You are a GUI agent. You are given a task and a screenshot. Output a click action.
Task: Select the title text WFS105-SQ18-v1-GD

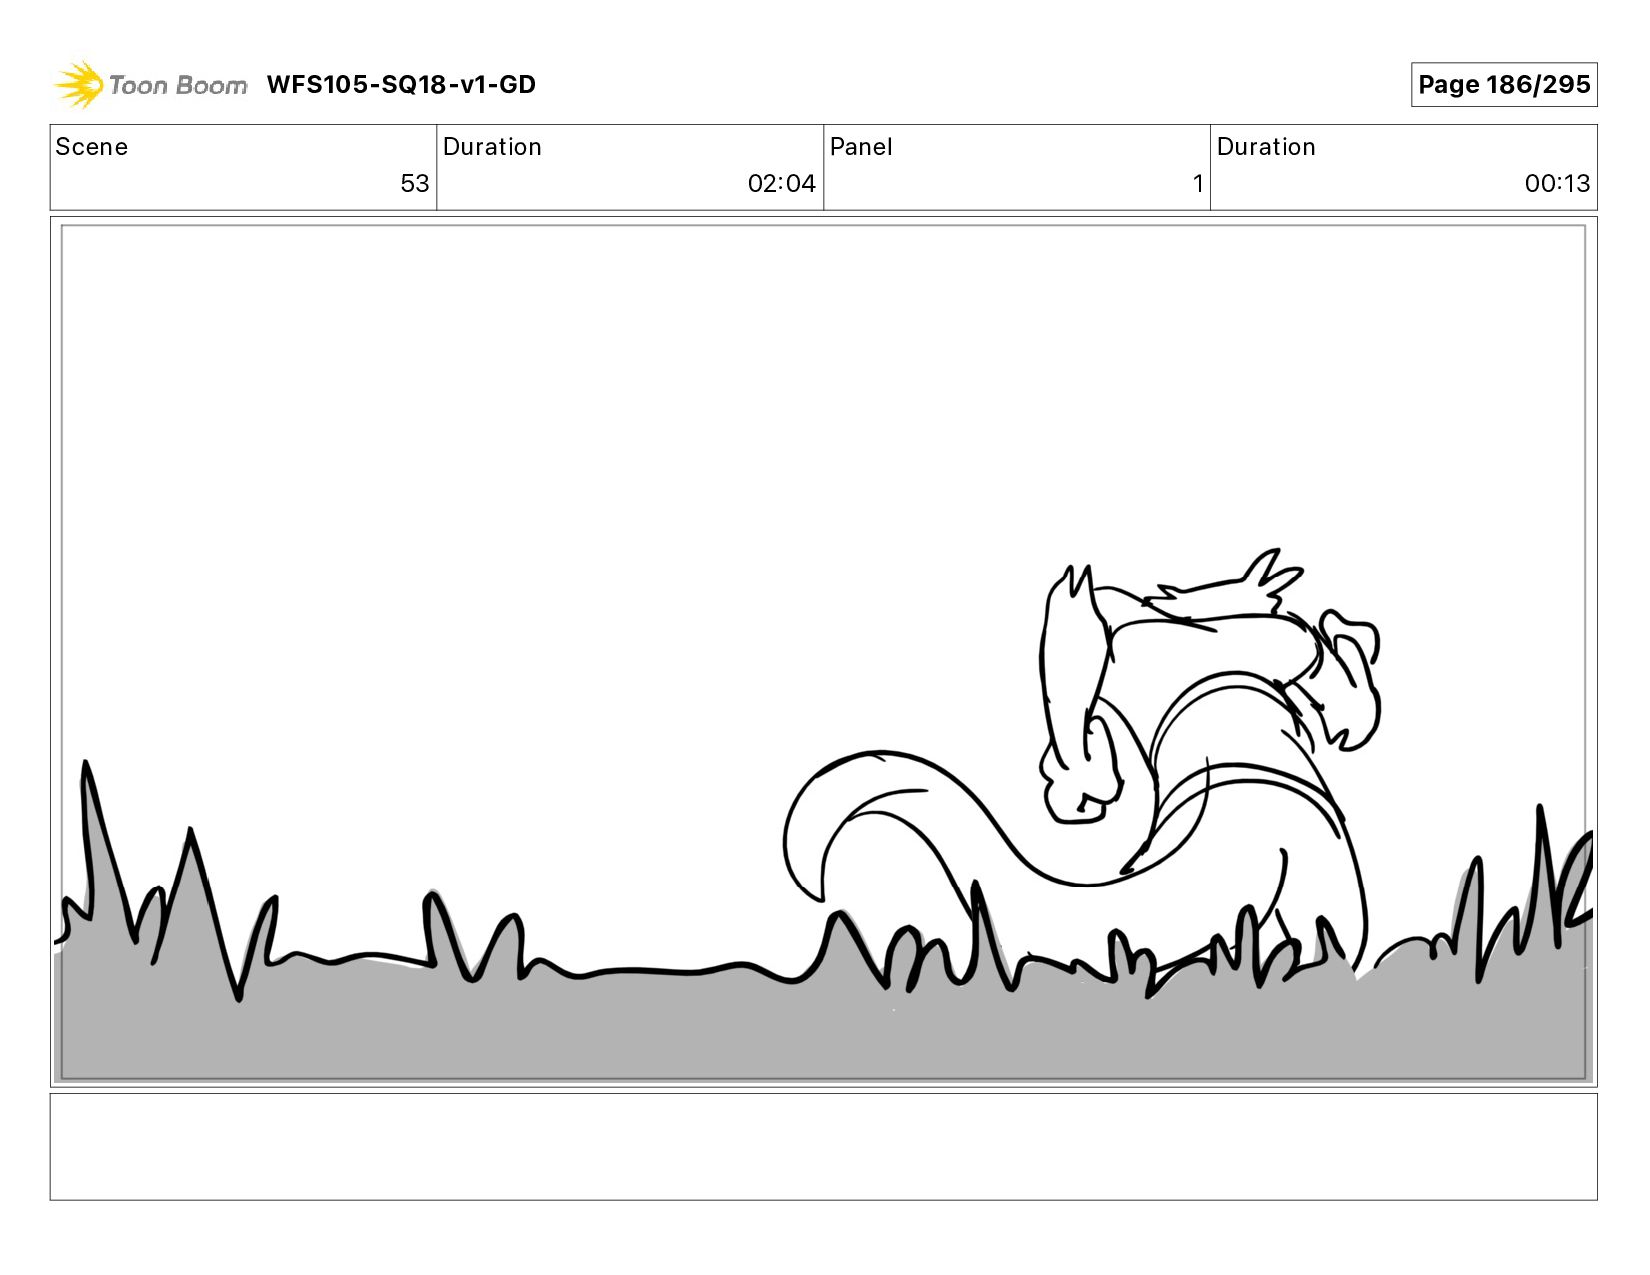pyautogui.click(x=401, y=85)
